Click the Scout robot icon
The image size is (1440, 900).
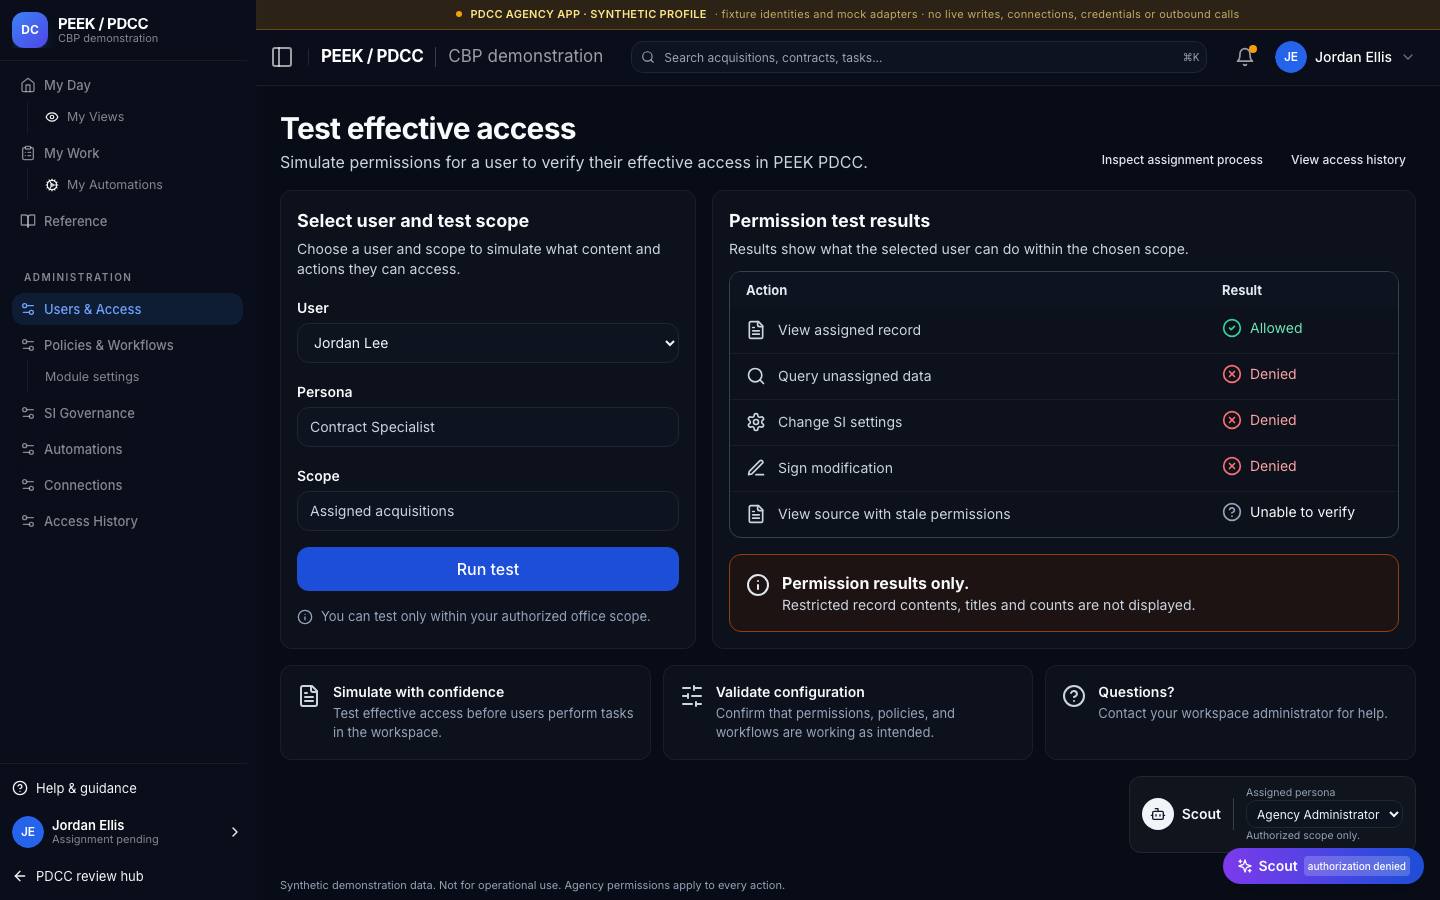pyautogui.click(x=1158, y=814)
